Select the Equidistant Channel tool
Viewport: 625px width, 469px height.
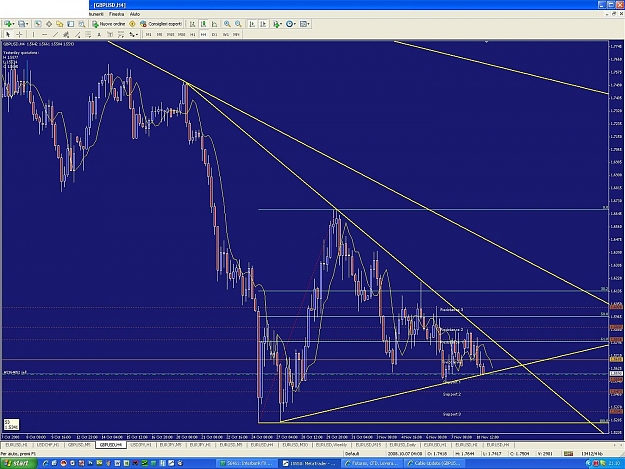point(66,34)
